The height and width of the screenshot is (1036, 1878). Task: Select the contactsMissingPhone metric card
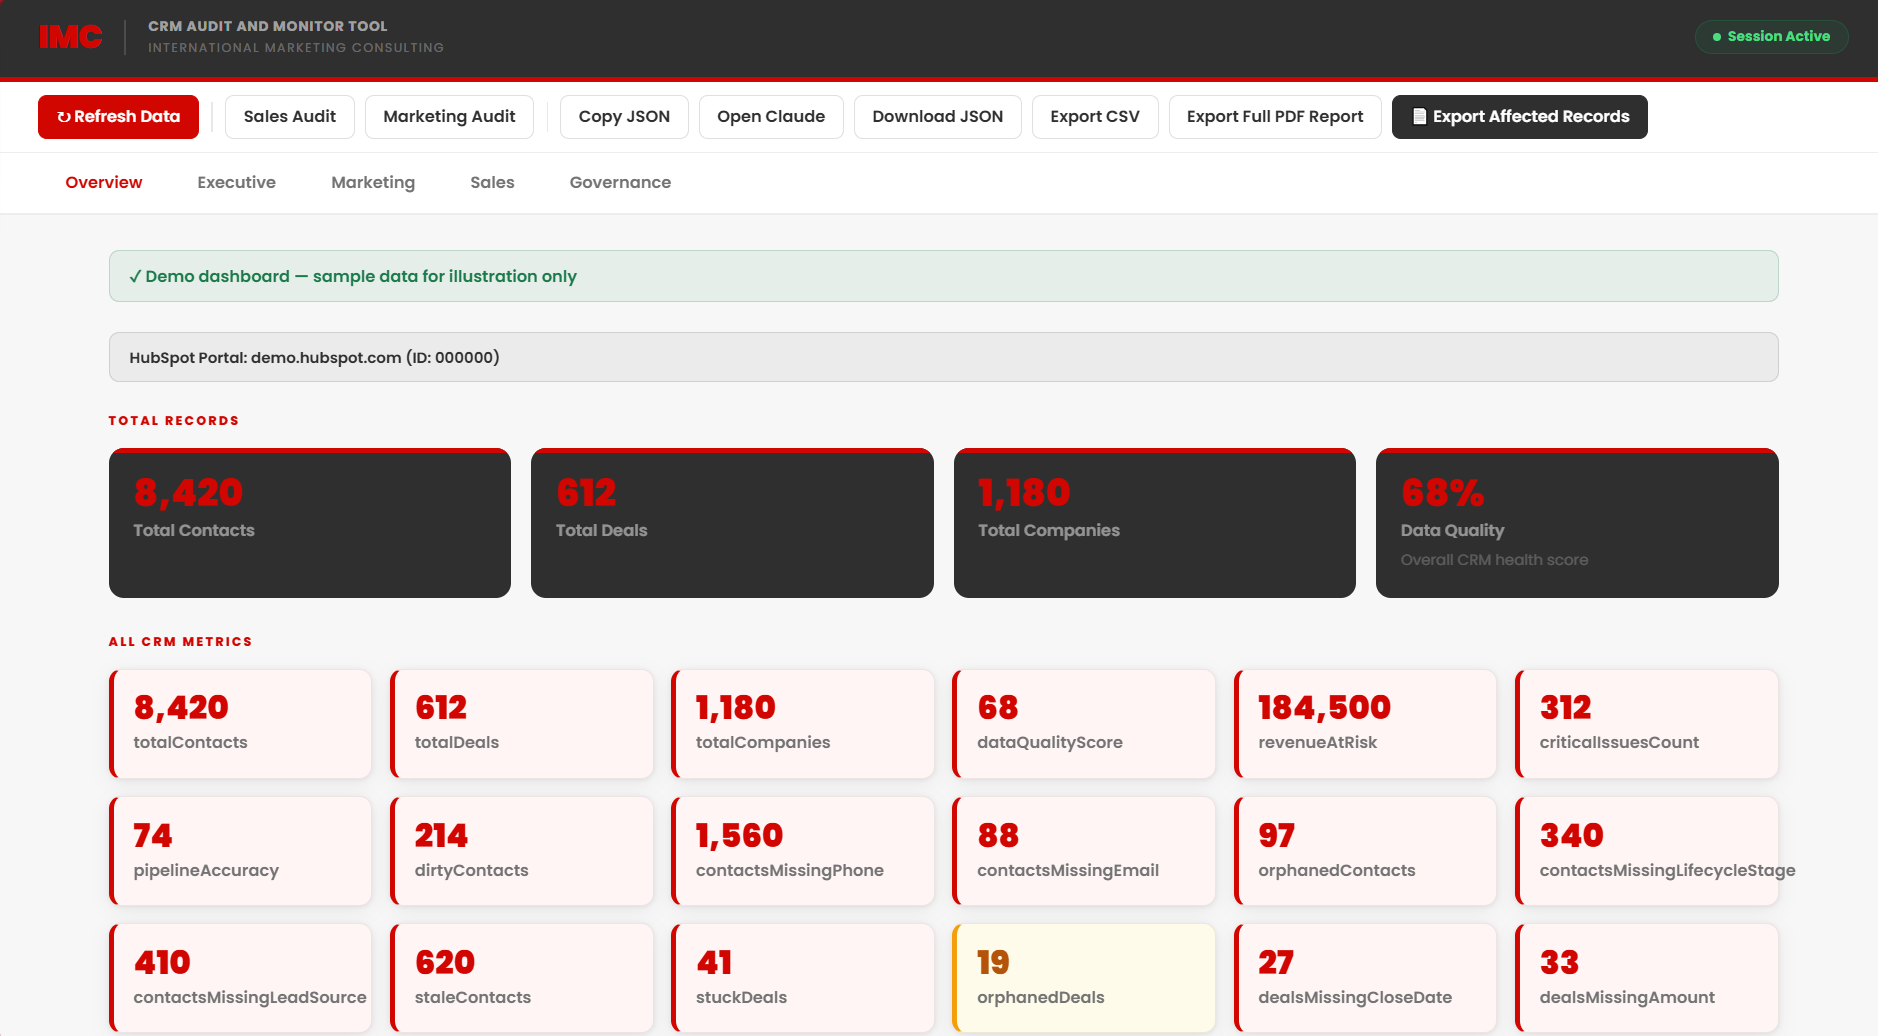tap(803, 851)
